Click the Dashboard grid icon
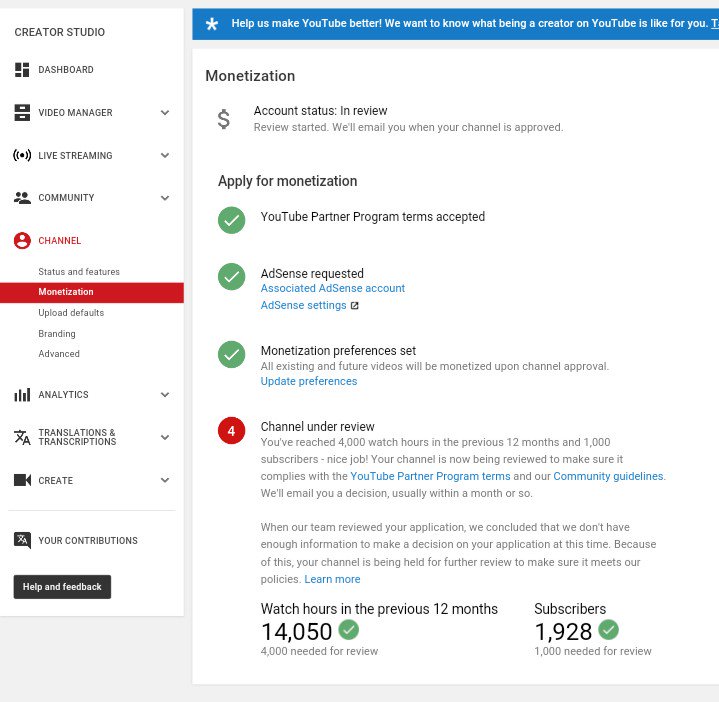Screen dimensions: 719x702 click(22, 70)
